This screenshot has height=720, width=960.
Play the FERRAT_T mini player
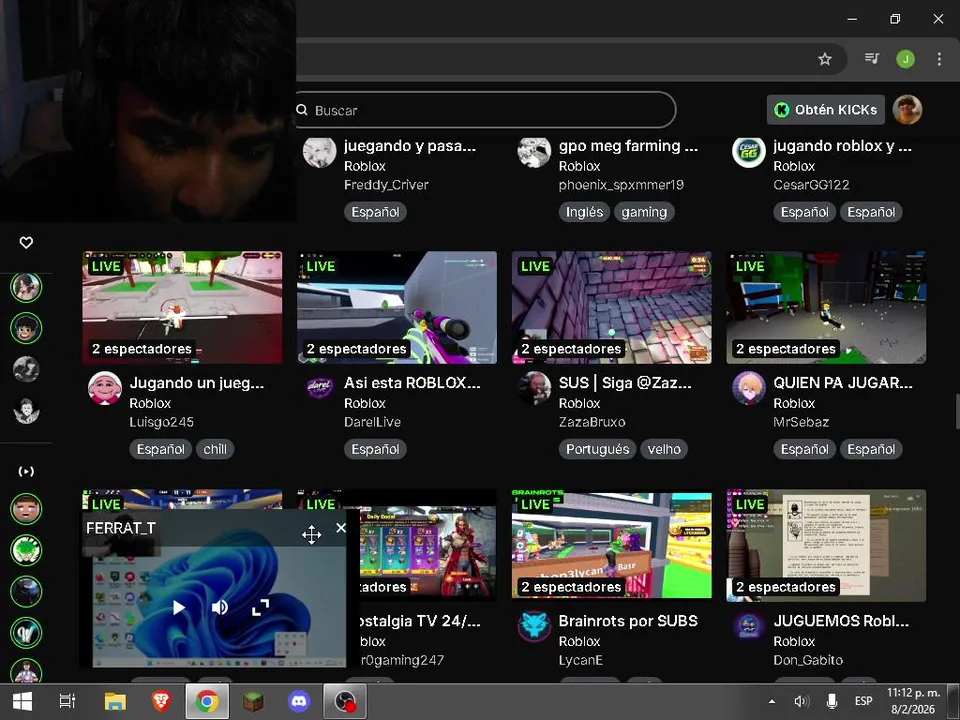pyautogui.click(x=178, y=607)
